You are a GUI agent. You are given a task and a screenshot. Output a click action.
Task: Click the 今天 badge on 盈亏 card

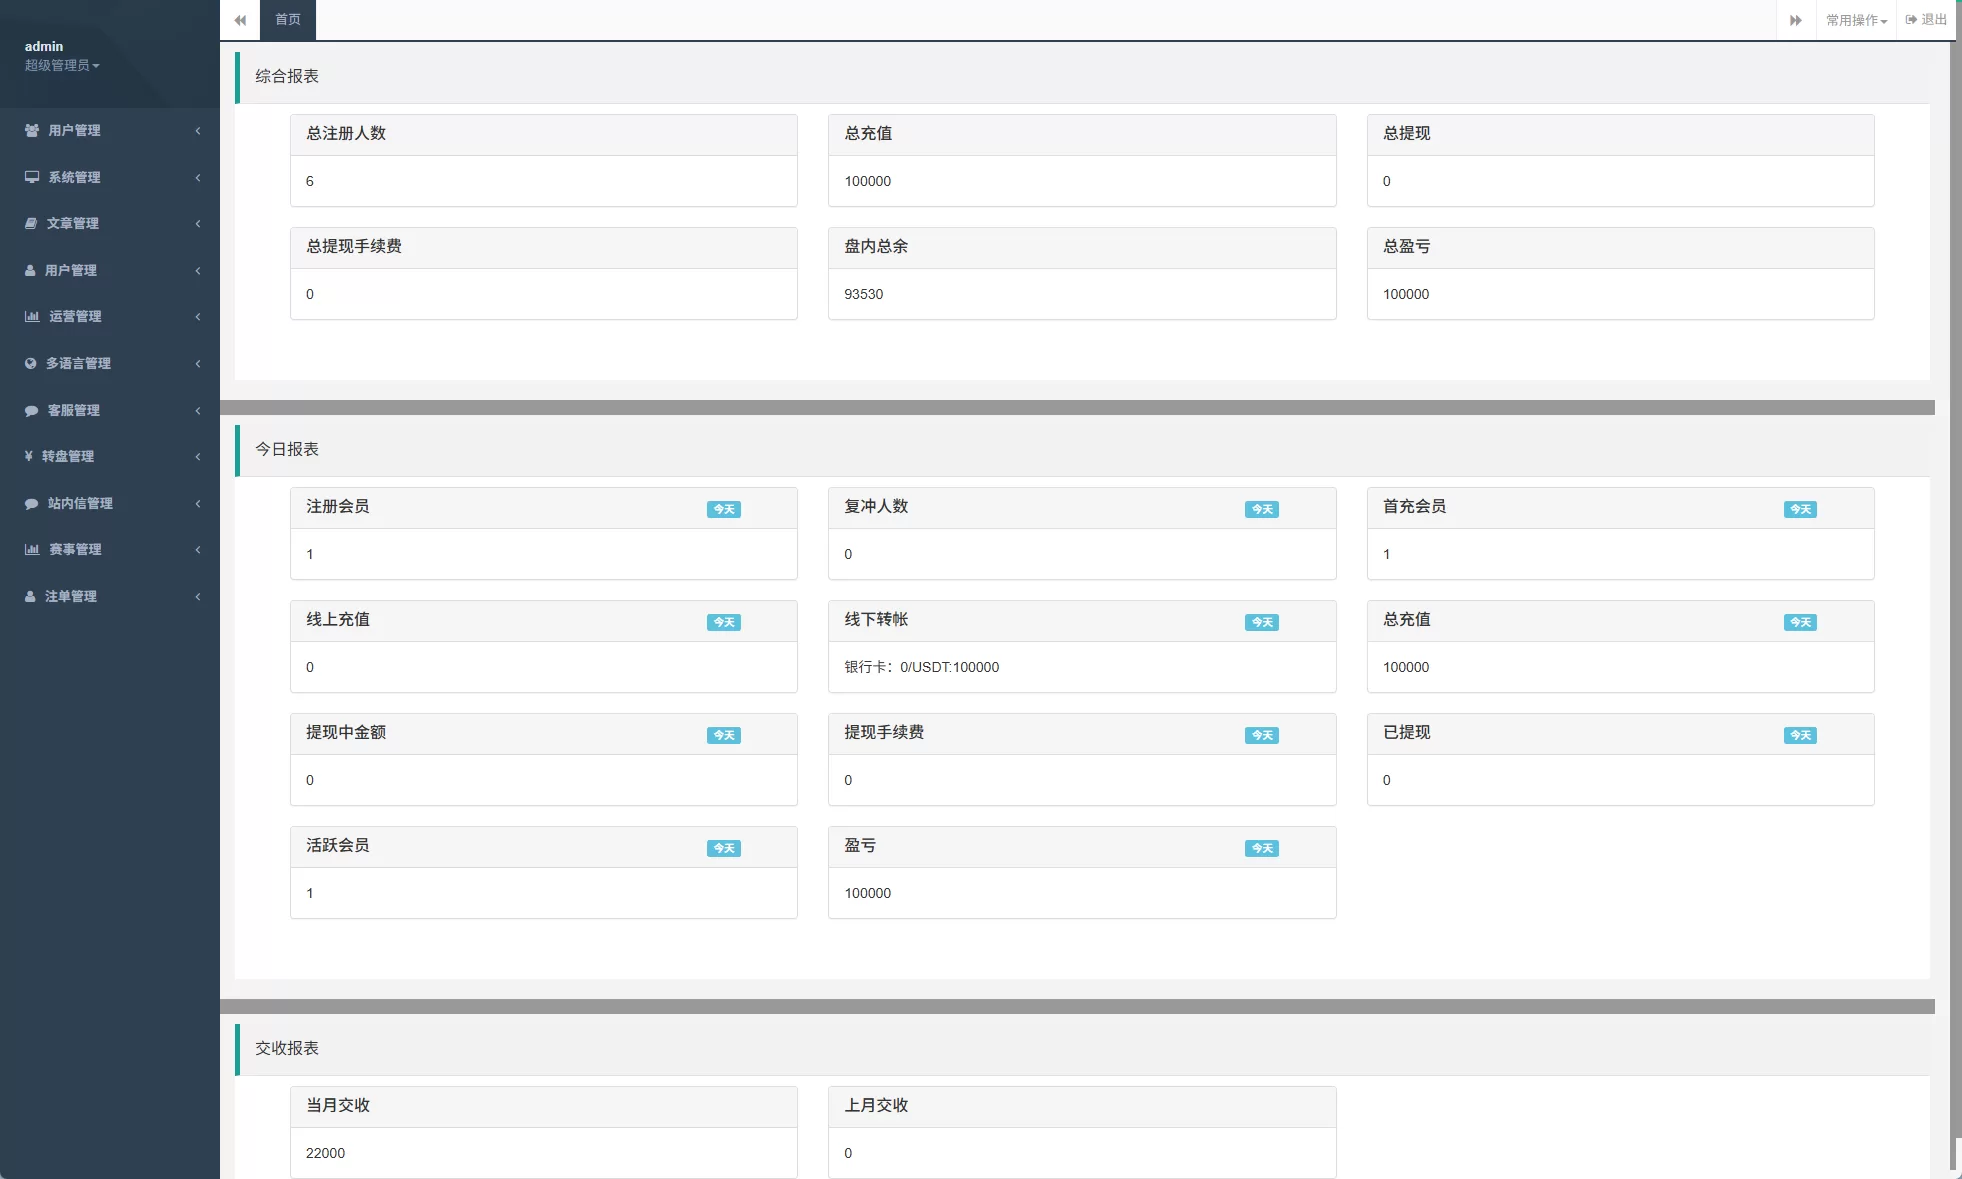tap(1261, 848)
